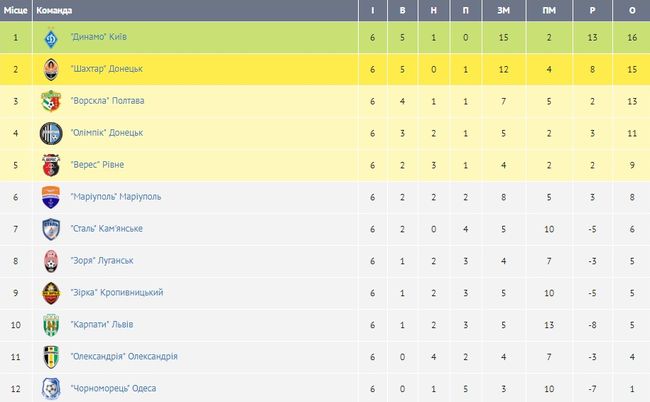Sort by the ЗМ goals-scored column header

pos(504,10)
